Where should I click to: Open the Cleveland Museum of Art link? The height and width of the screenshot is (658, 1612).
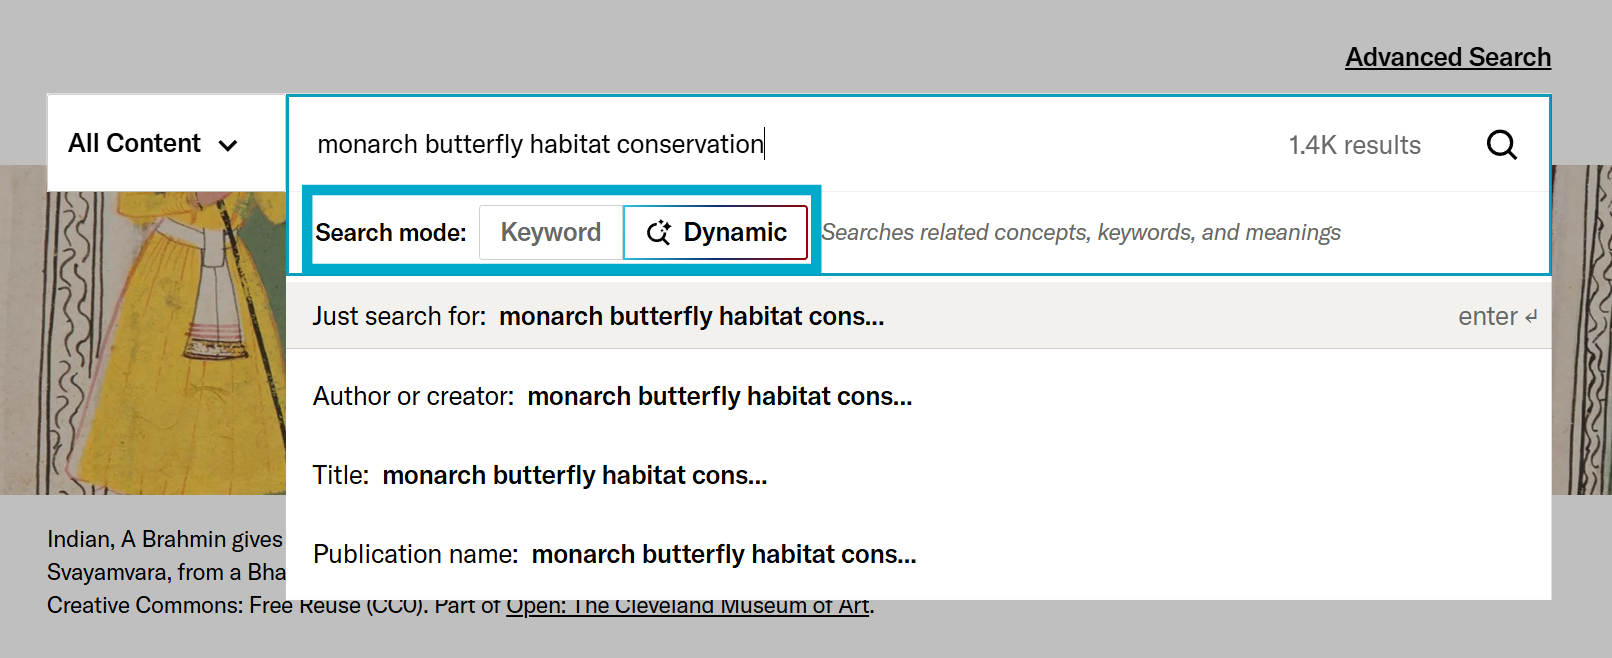tap(687, 606)
